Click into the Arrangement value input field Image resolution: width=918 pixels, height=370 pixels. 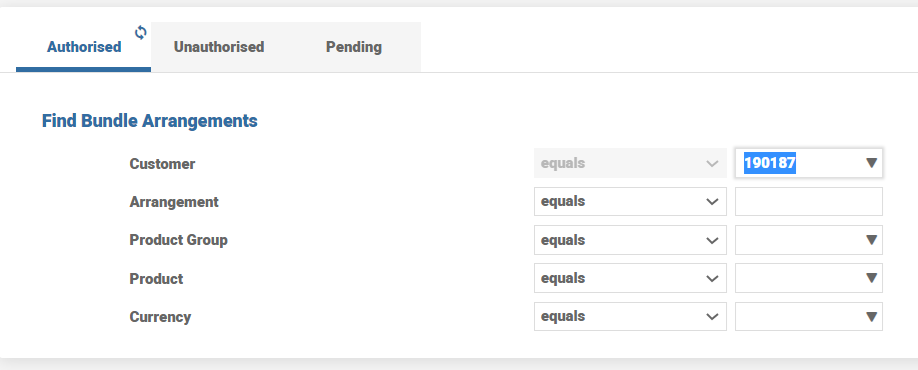click(x=809, y=201)
